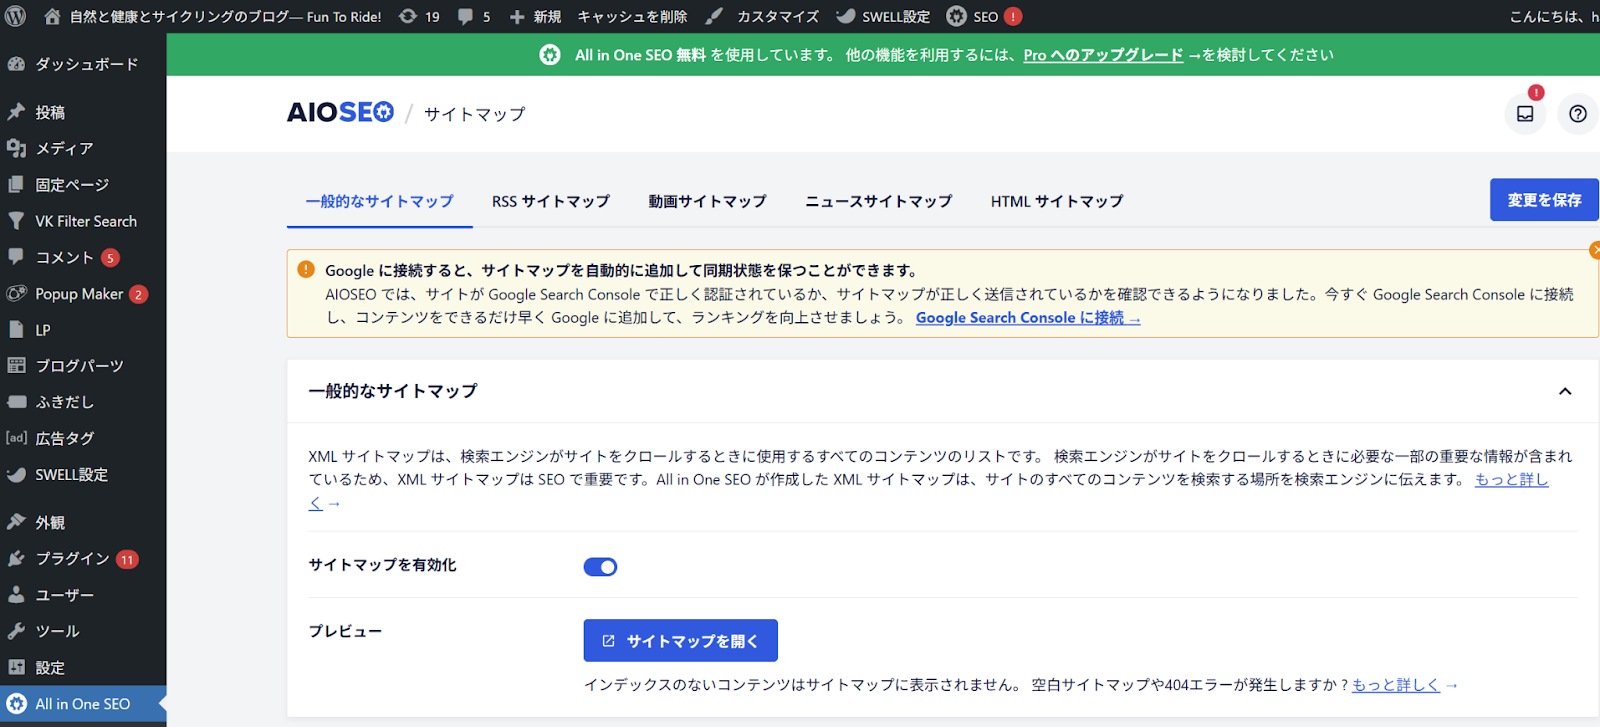The width and height of the screenshot is (1600, 727).
Task: Open メディア in sidebar
Action: coord(83,148)
